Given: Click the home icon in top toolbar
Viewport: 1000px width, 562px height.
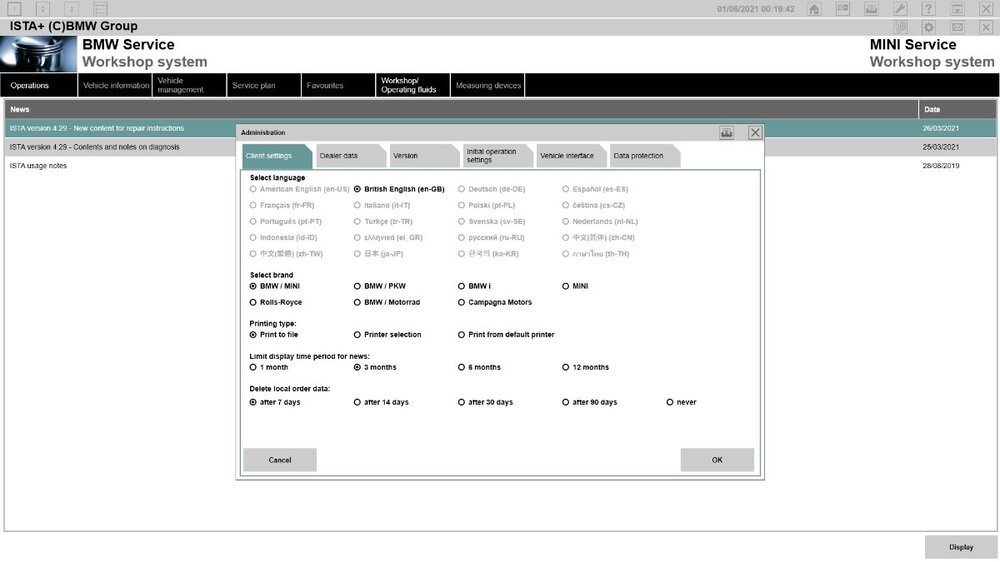Looking at the screenshot, I should click(x=814, y=9).
